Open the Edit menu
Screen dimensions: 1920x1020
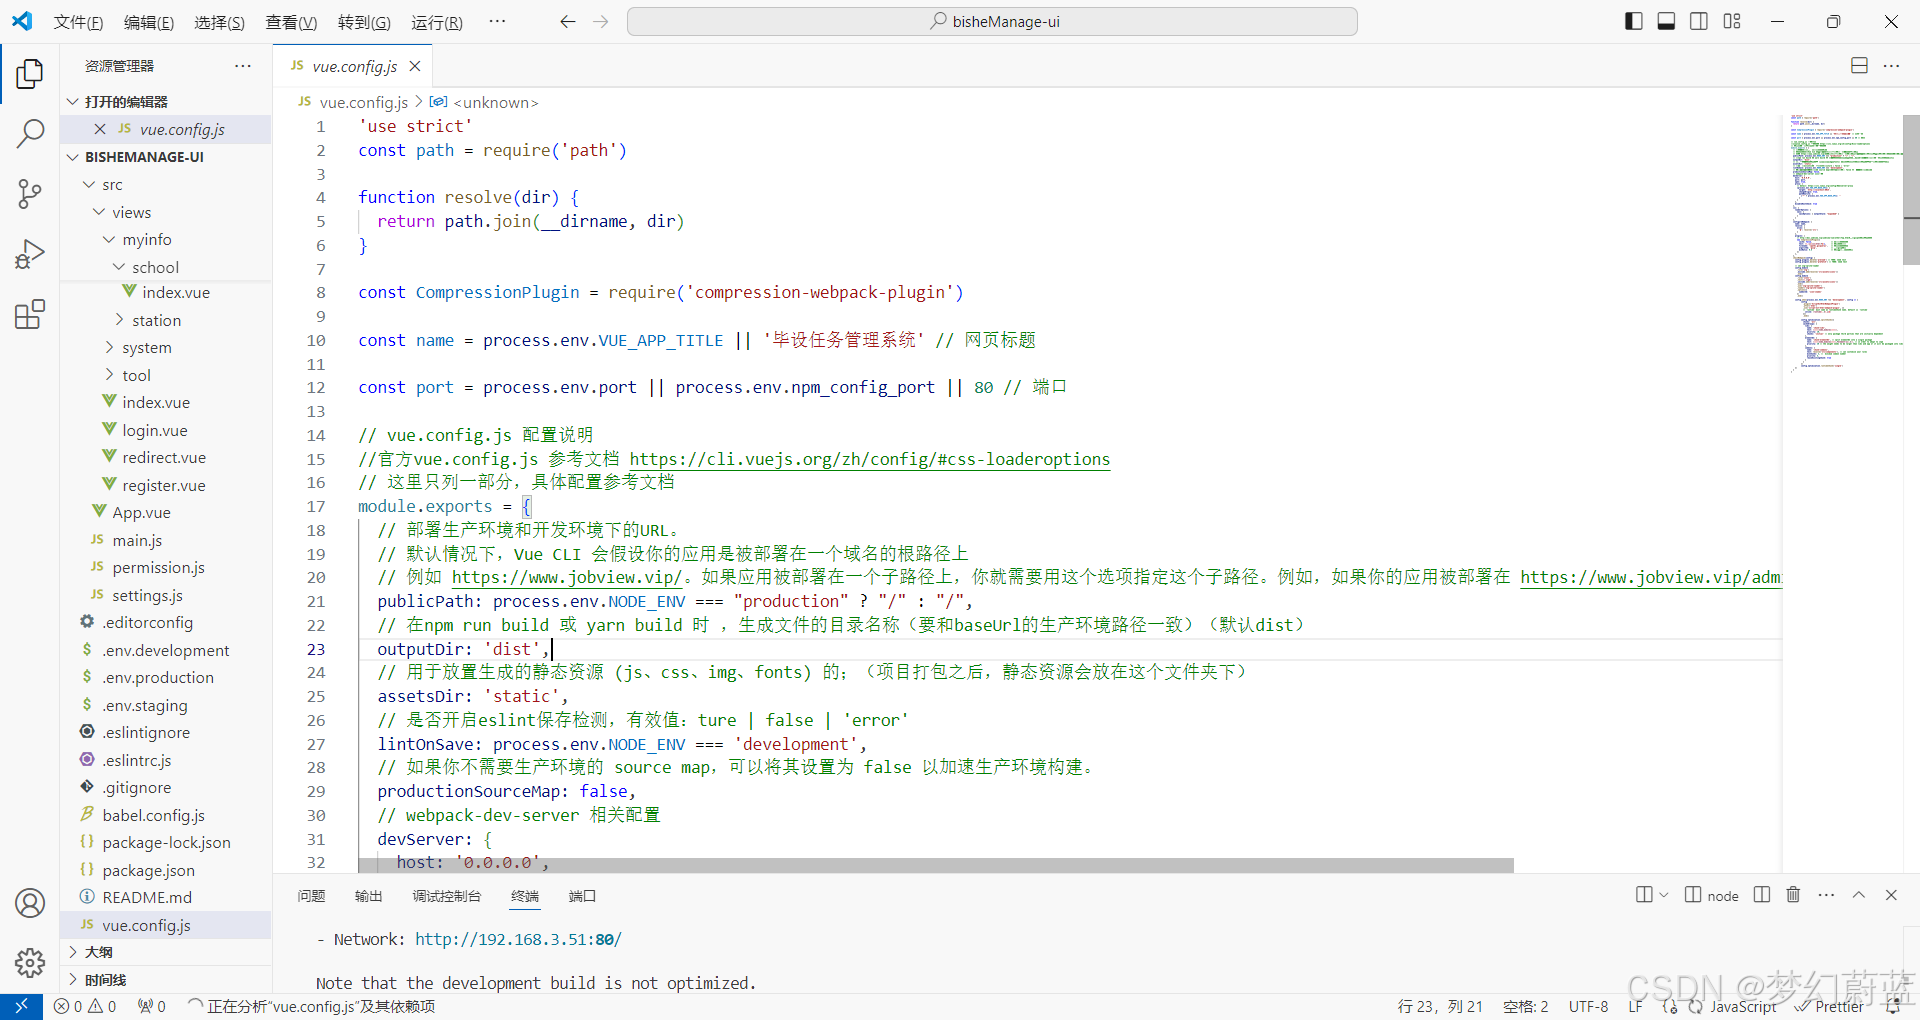point(149,22)
